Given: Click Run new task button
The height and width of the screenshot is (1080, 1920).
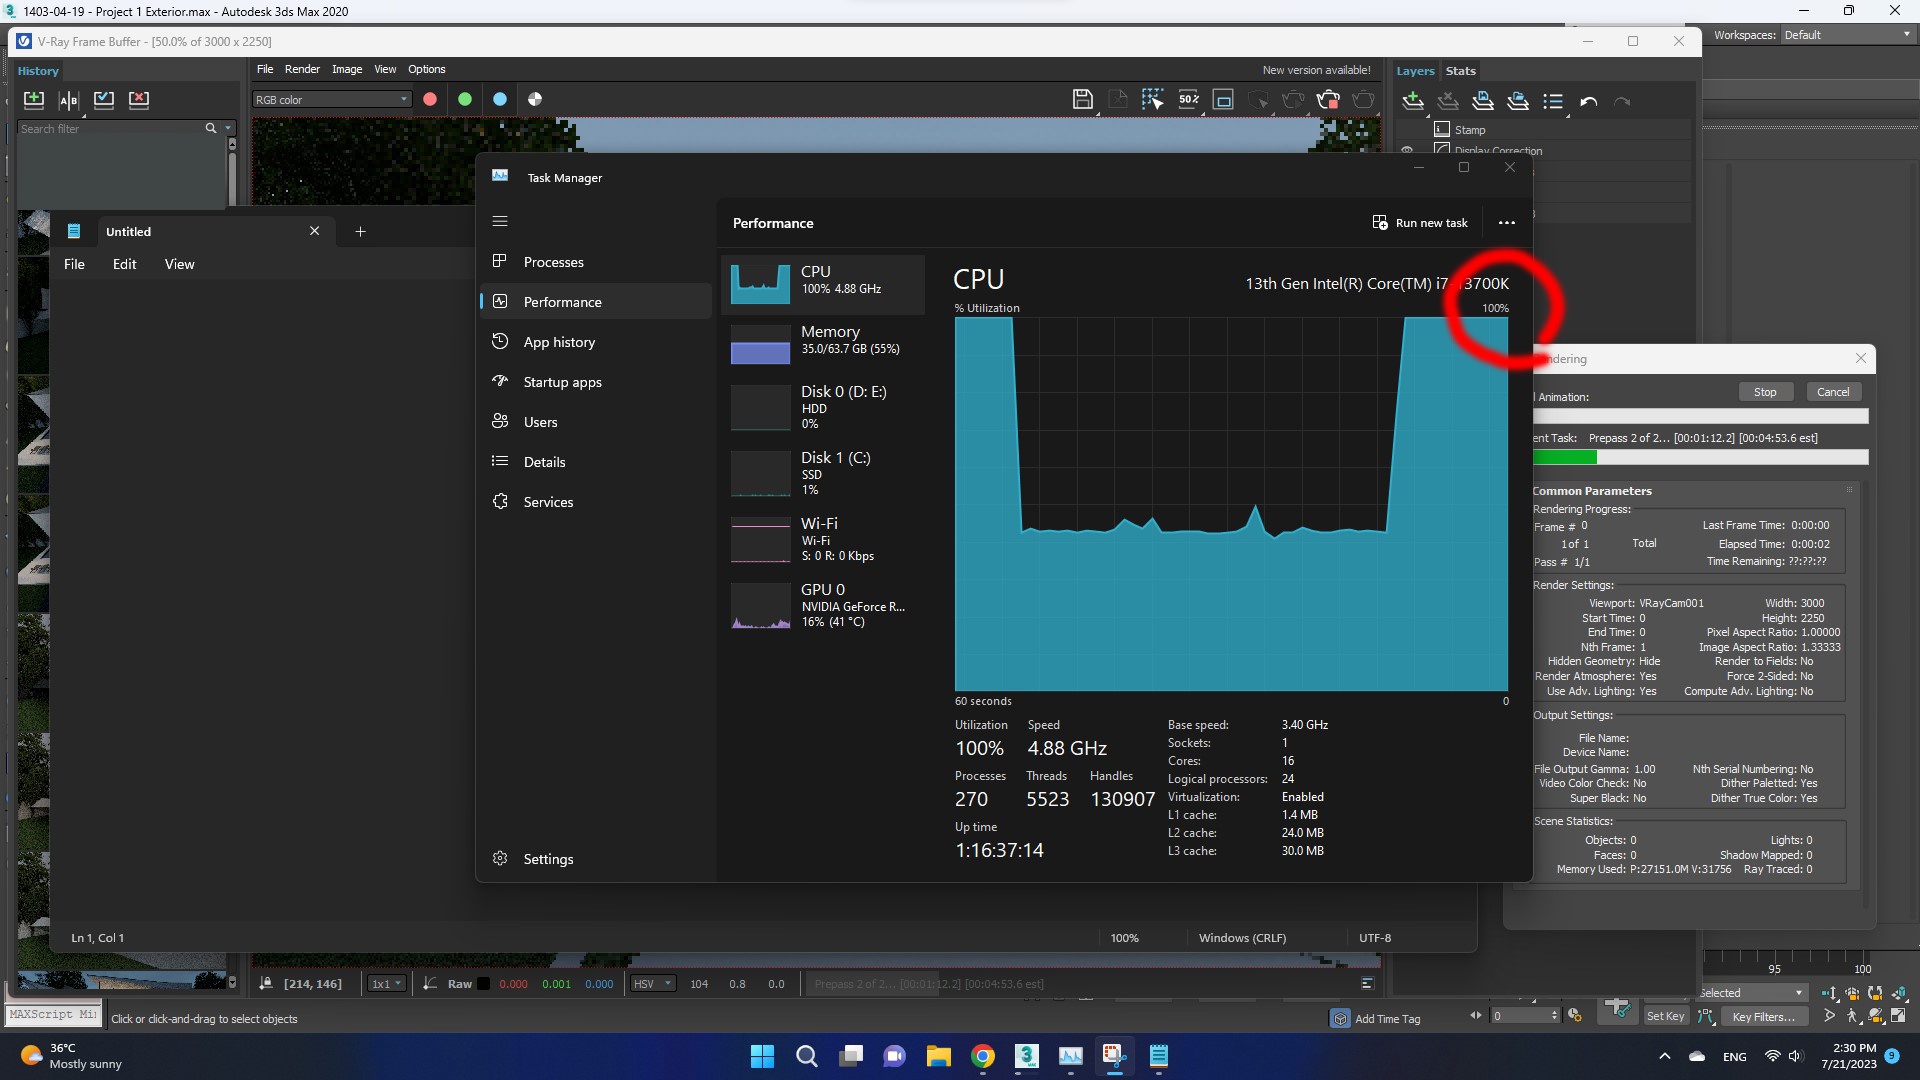Looking at the screenshot, I should point(1420,223).
